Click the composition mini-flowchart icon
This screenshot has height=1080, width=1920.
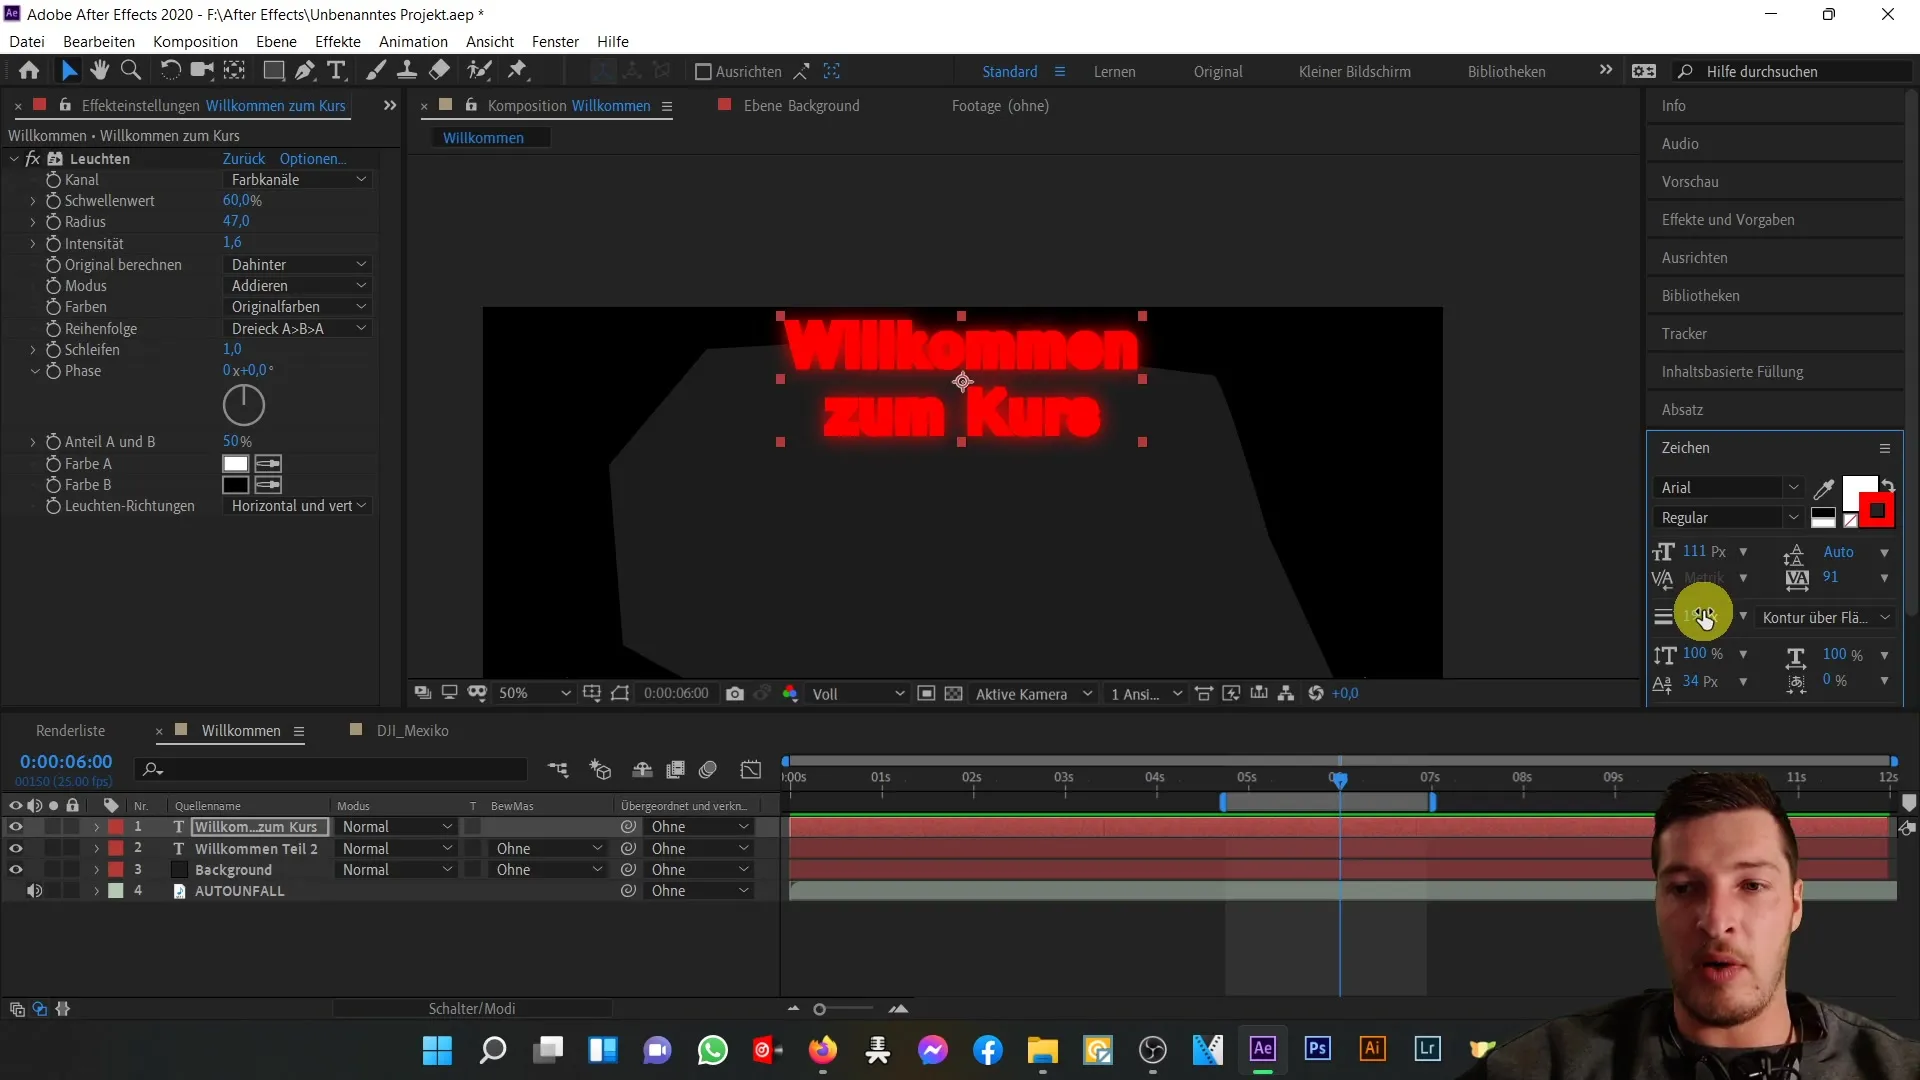point(558,769)
